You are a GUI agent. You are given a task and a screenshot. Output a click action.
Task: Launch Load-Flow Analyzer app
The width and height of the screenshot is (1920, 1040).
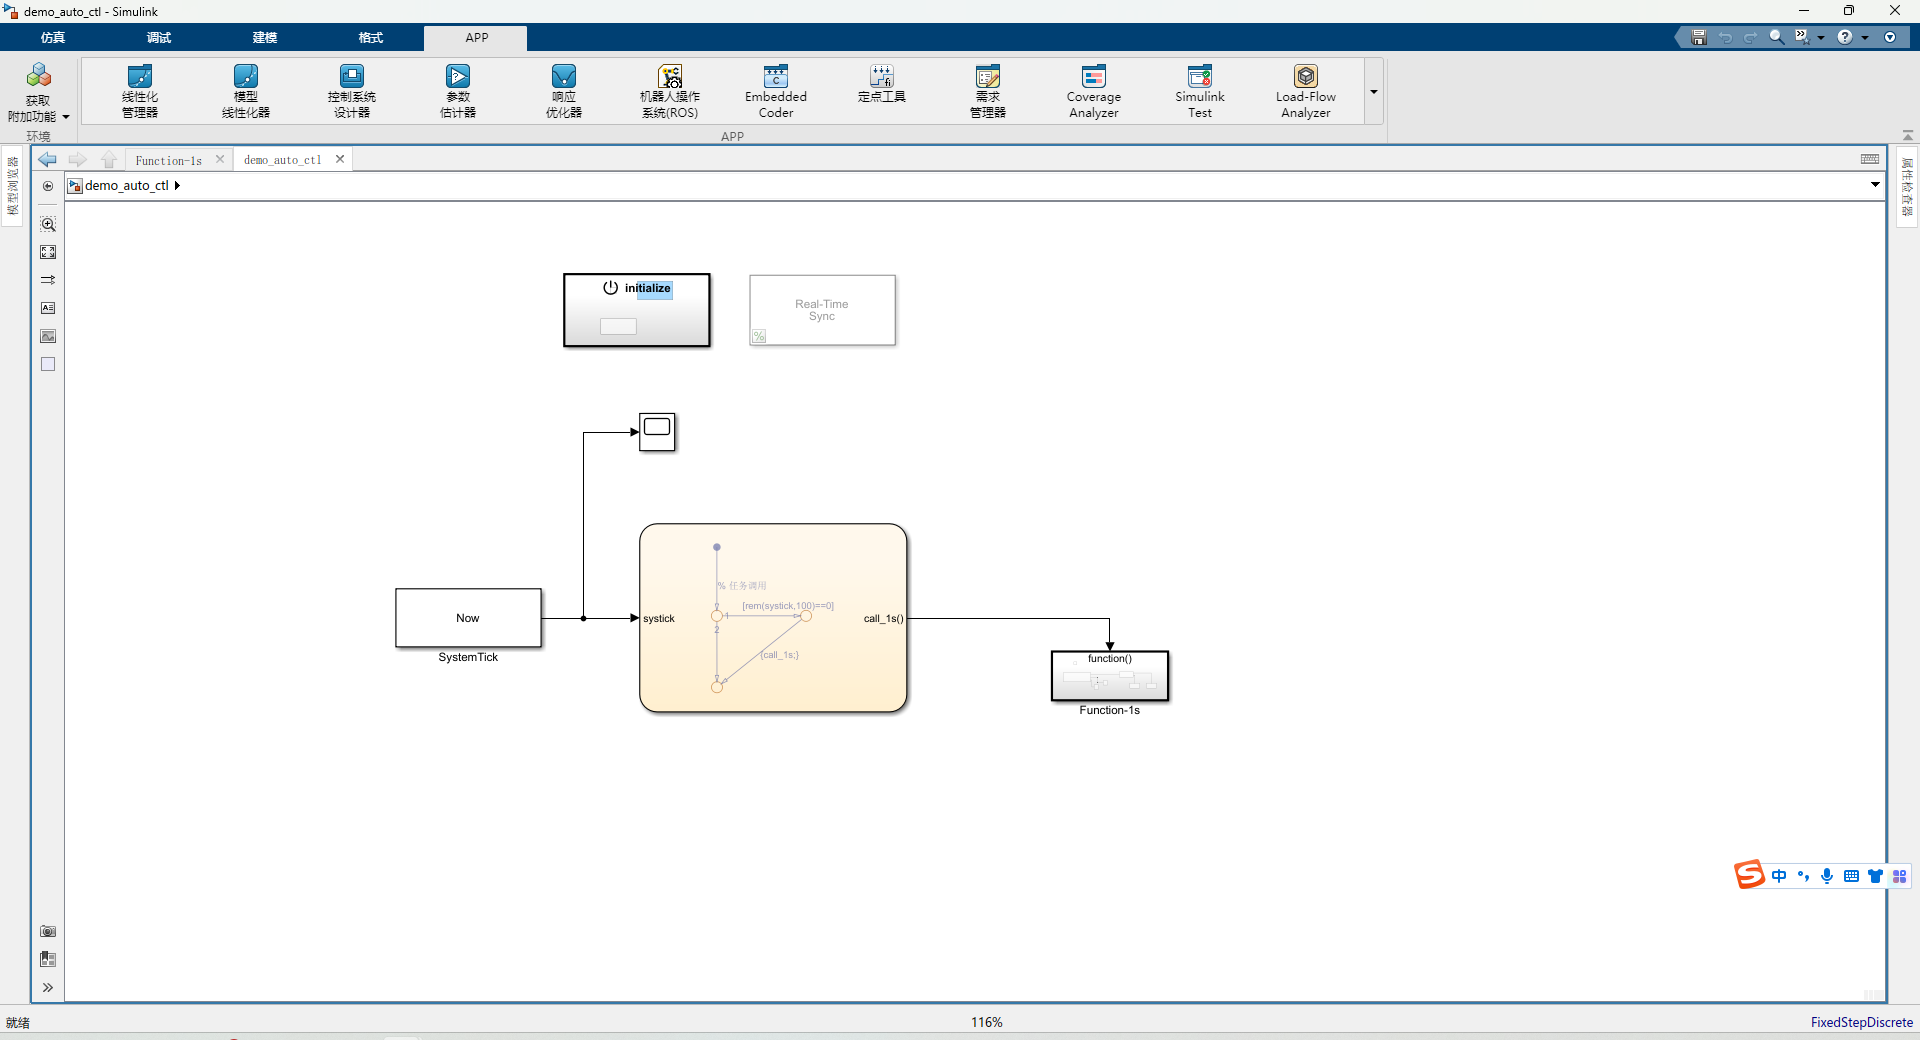click(x=1306, y=91)
